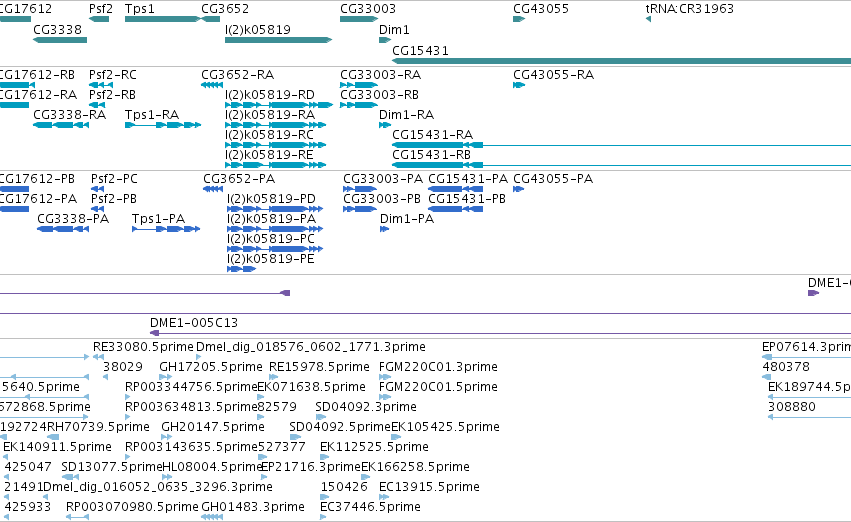Select the l(2)k05819-RE transcript label
The height and width of the screenshot is (522, 851).
[269, 155]
